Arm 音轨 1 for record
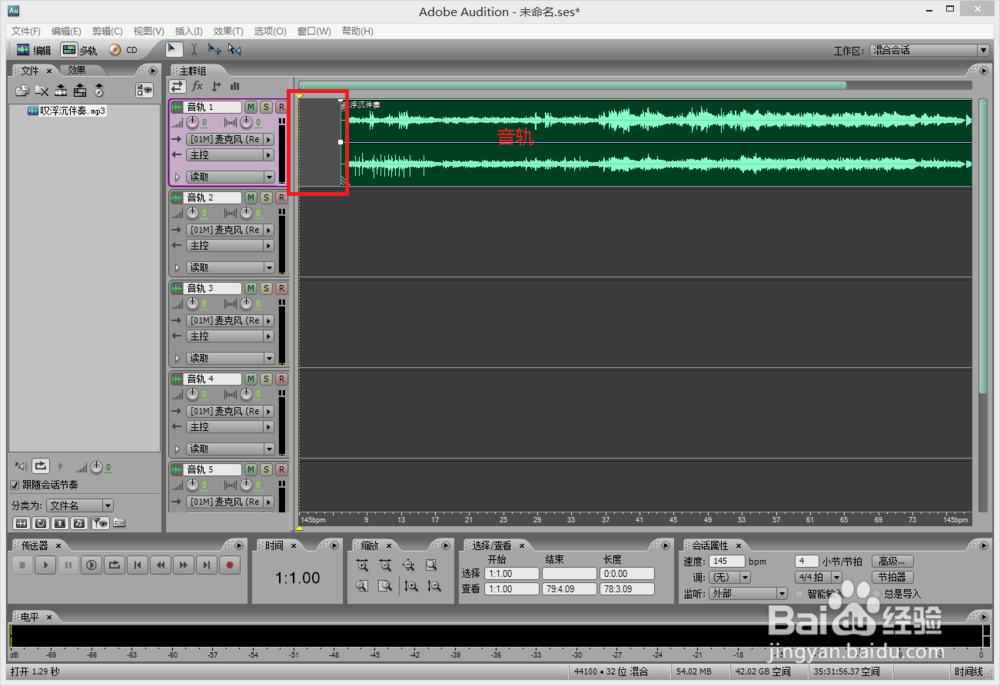Image resolution: width=1000 pixels, height=686 pixels. pos(281,106)
